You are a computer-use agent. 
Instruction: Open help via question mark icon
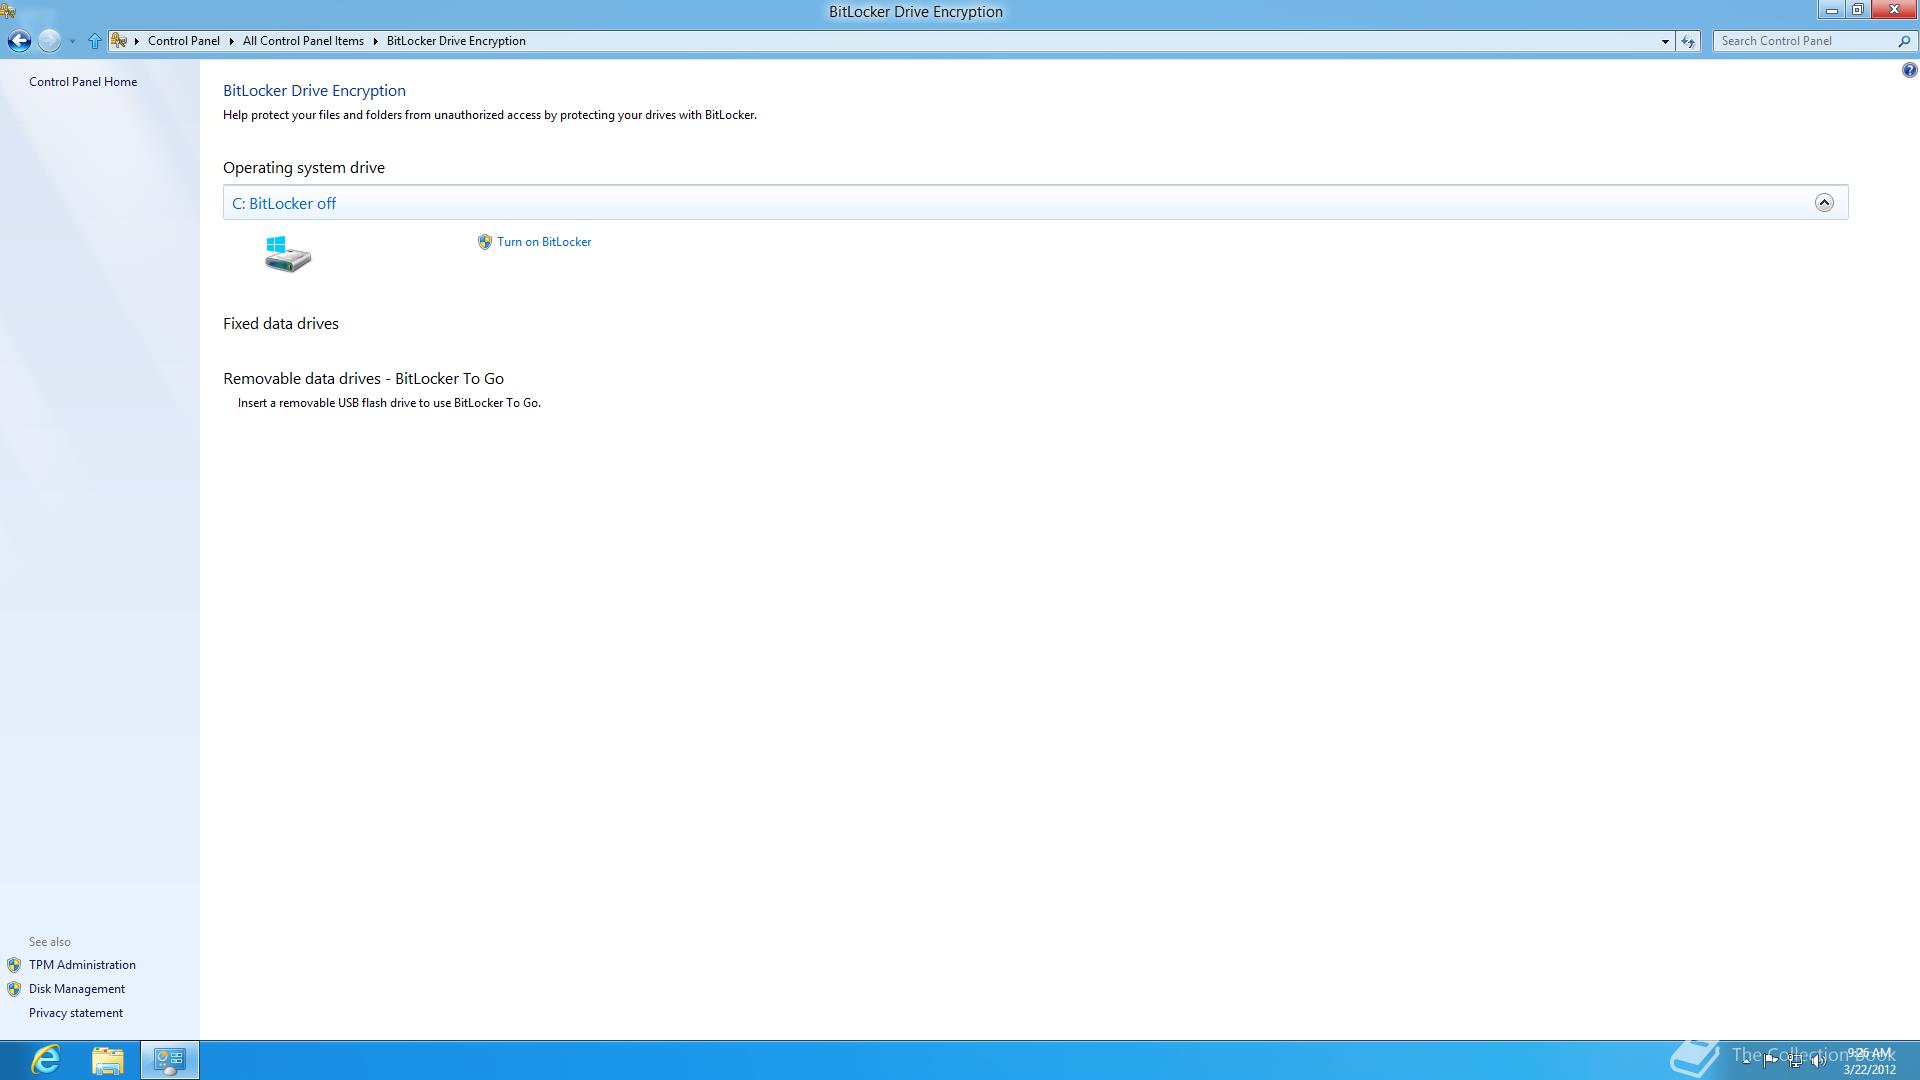(1909, 70)
